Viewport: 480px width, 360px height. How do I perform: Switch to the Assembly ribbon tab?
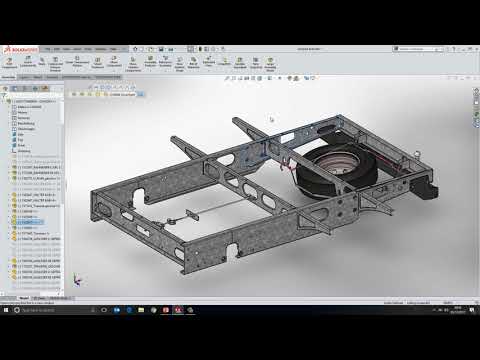point(9,77)
